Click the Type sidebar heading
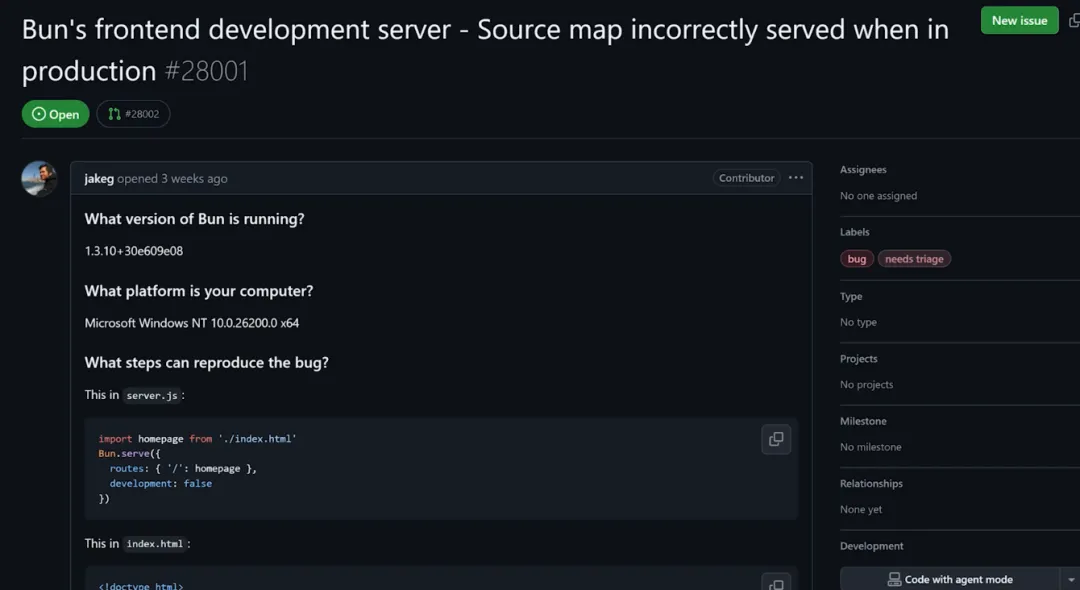The height and width of the screenshot is (590, 1080). coord(851,296)
